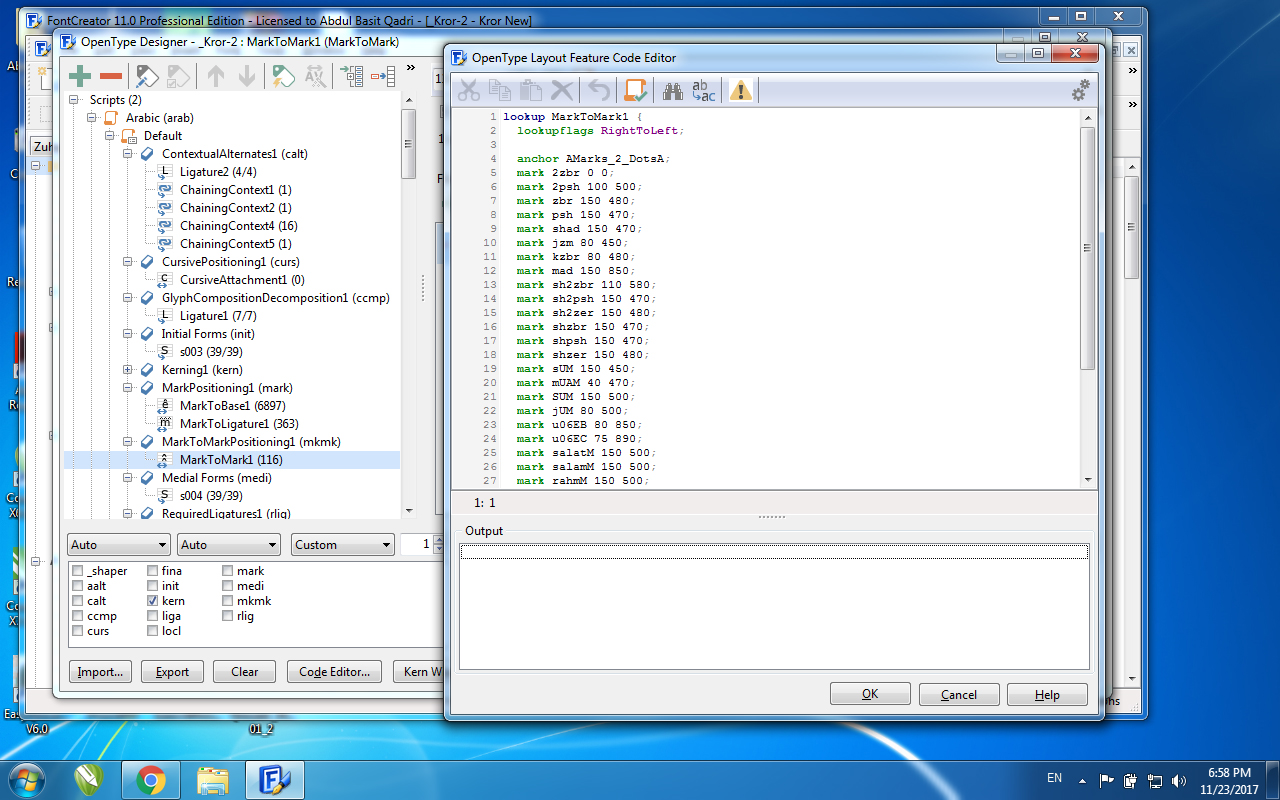Enable the aalt feature checkbox
Viewport: 1280px width, 800px height.
click(x=78, y=586)
